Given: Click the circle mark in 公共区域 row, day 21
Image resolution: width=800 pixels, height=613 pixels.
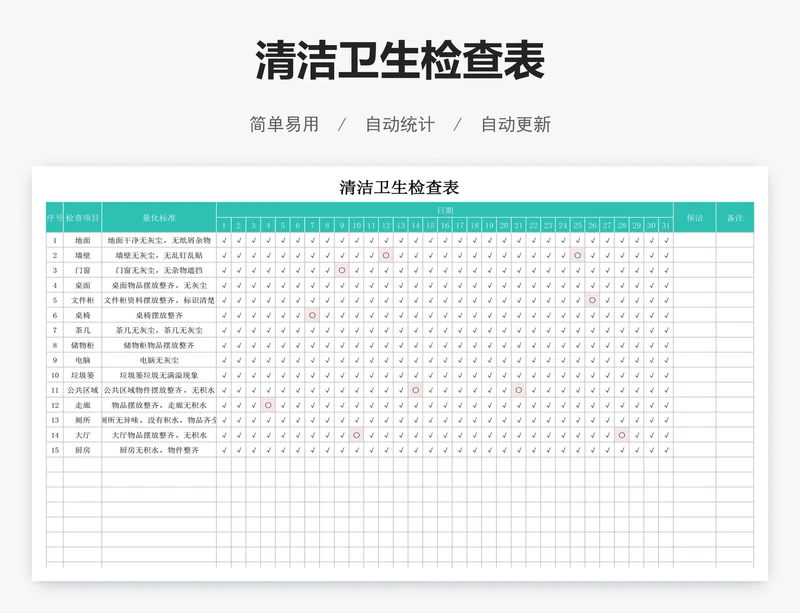Looking at the screenshot, I should [x=519, y=390].
